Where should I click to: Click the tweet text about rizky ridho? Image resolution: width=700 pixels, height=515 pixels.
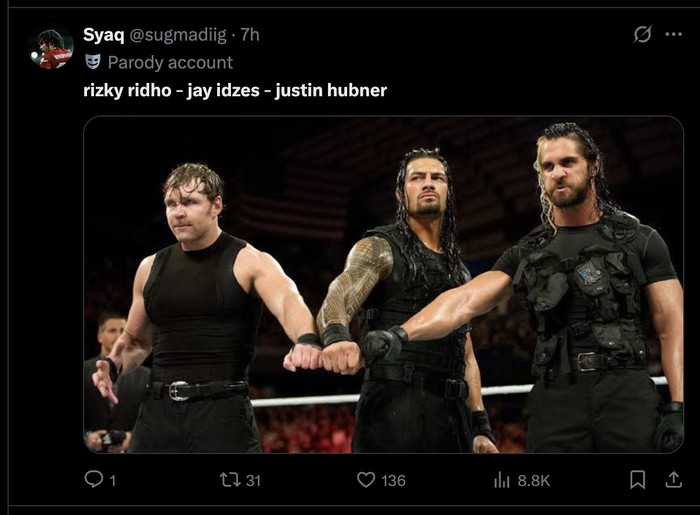pos(234,90)
